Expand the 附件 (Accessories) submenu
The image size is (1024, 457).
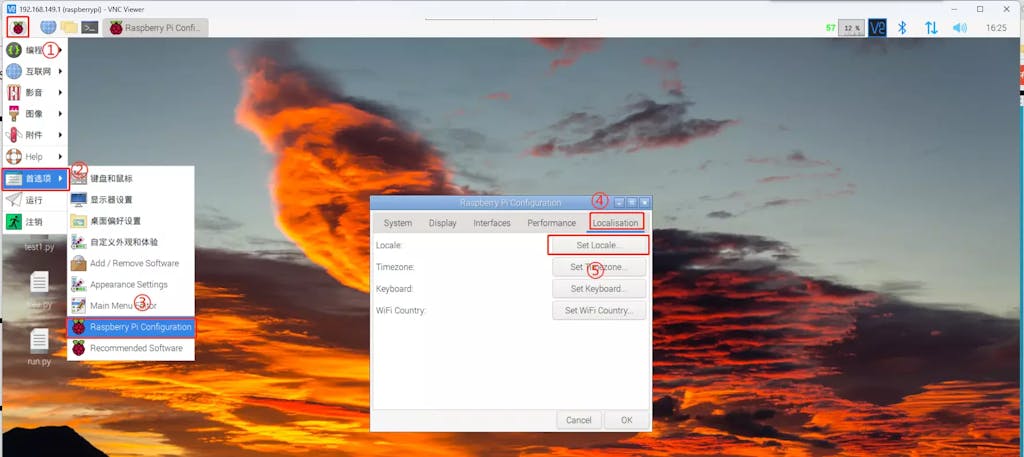[x=35, y=135]
